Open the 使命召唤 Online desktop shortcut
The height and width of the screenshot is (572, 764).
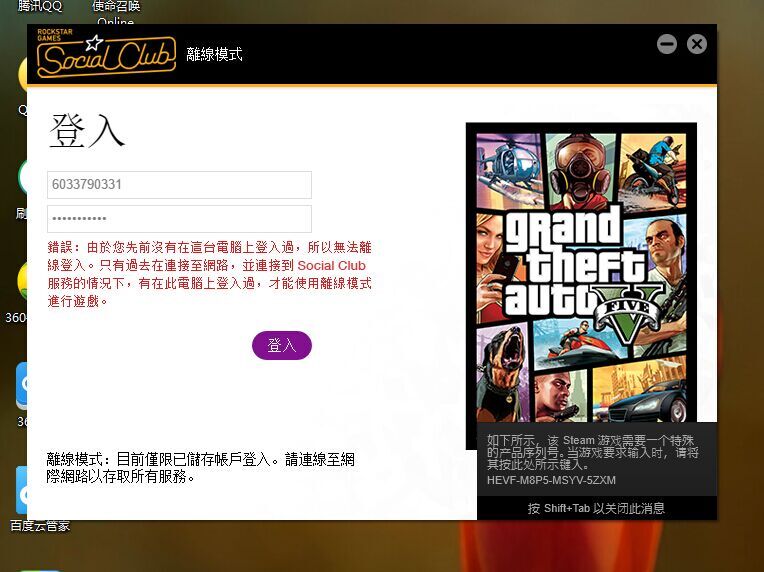(x=116, y=12)
